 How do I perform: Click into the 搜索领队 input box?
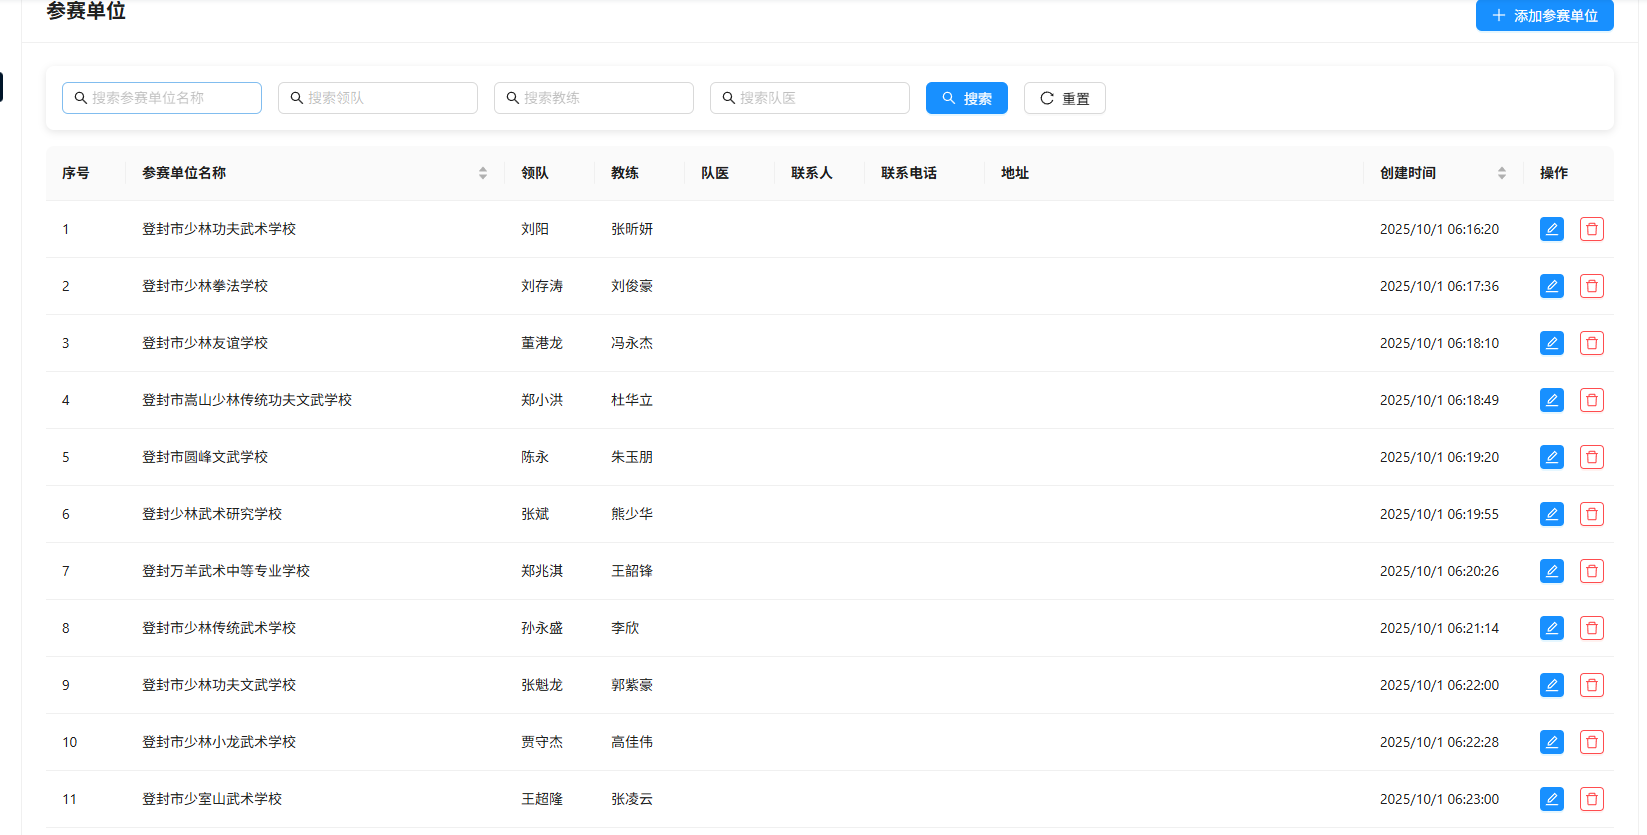click(x=386, y=98)
